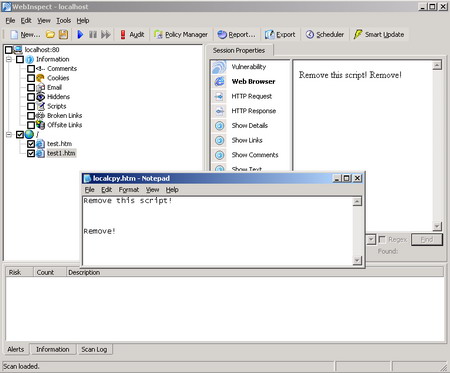The width and height of the screenshot is (450, 373).
Task: Collapse the root / tree node
Action: (9, 135)
